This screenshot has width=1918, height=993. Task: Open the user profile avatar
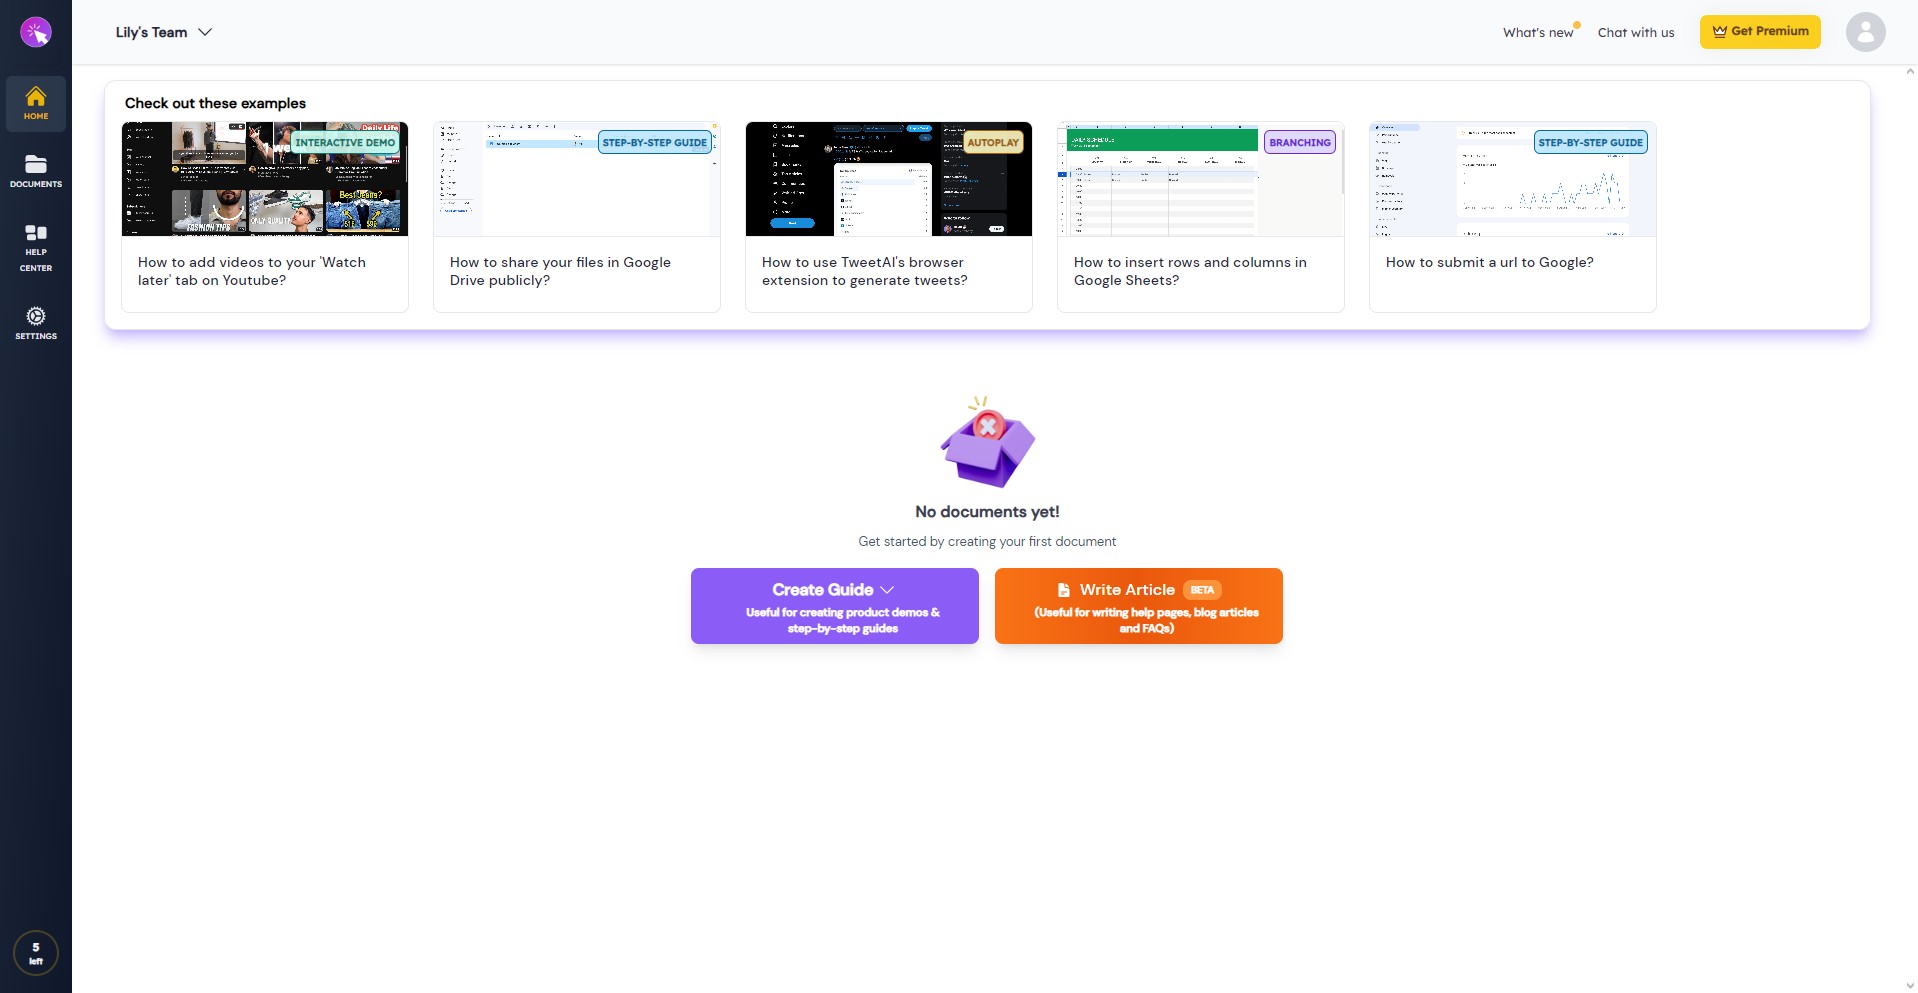point(1865,32)
